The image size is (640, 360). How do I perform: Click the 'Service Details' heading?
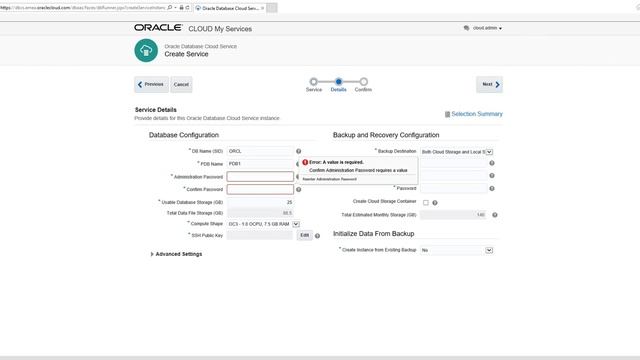(156, 110)
